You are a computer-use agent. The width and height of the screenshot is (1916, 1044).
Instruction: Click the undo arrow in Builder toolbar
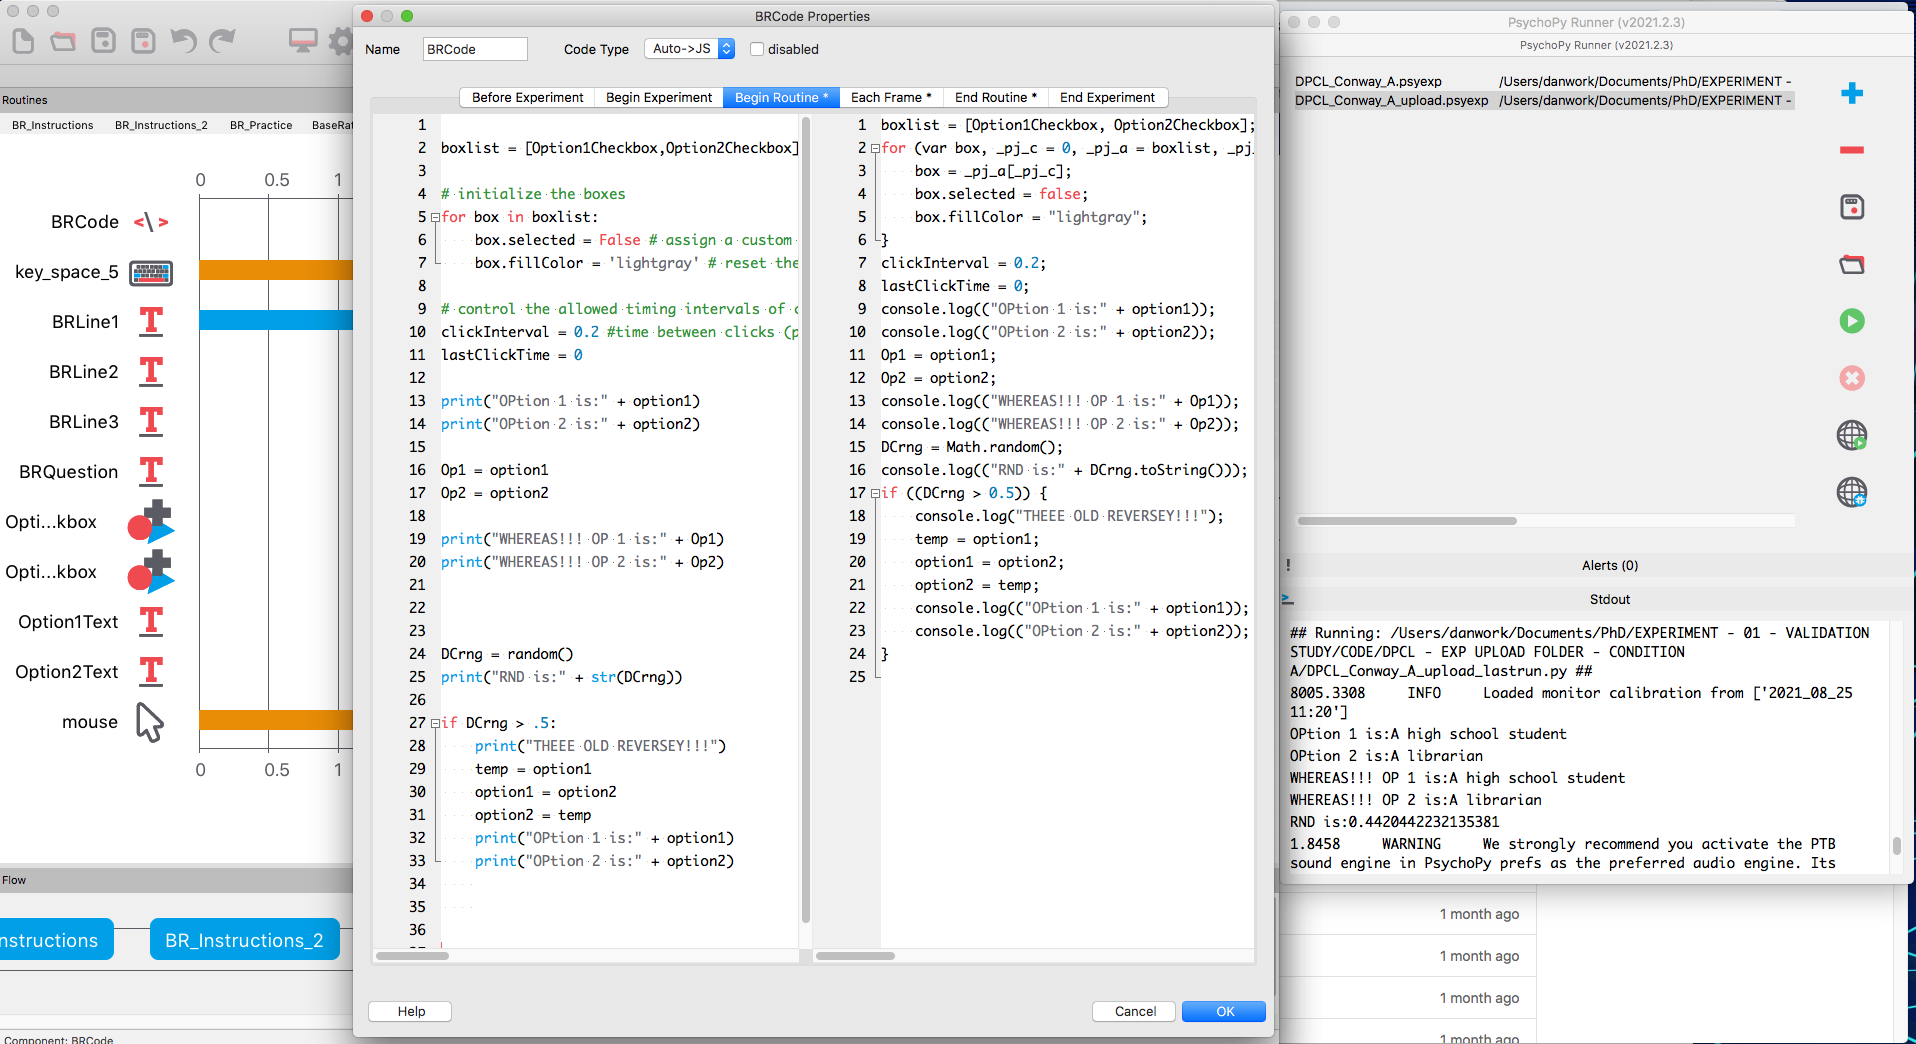point(183,41)
